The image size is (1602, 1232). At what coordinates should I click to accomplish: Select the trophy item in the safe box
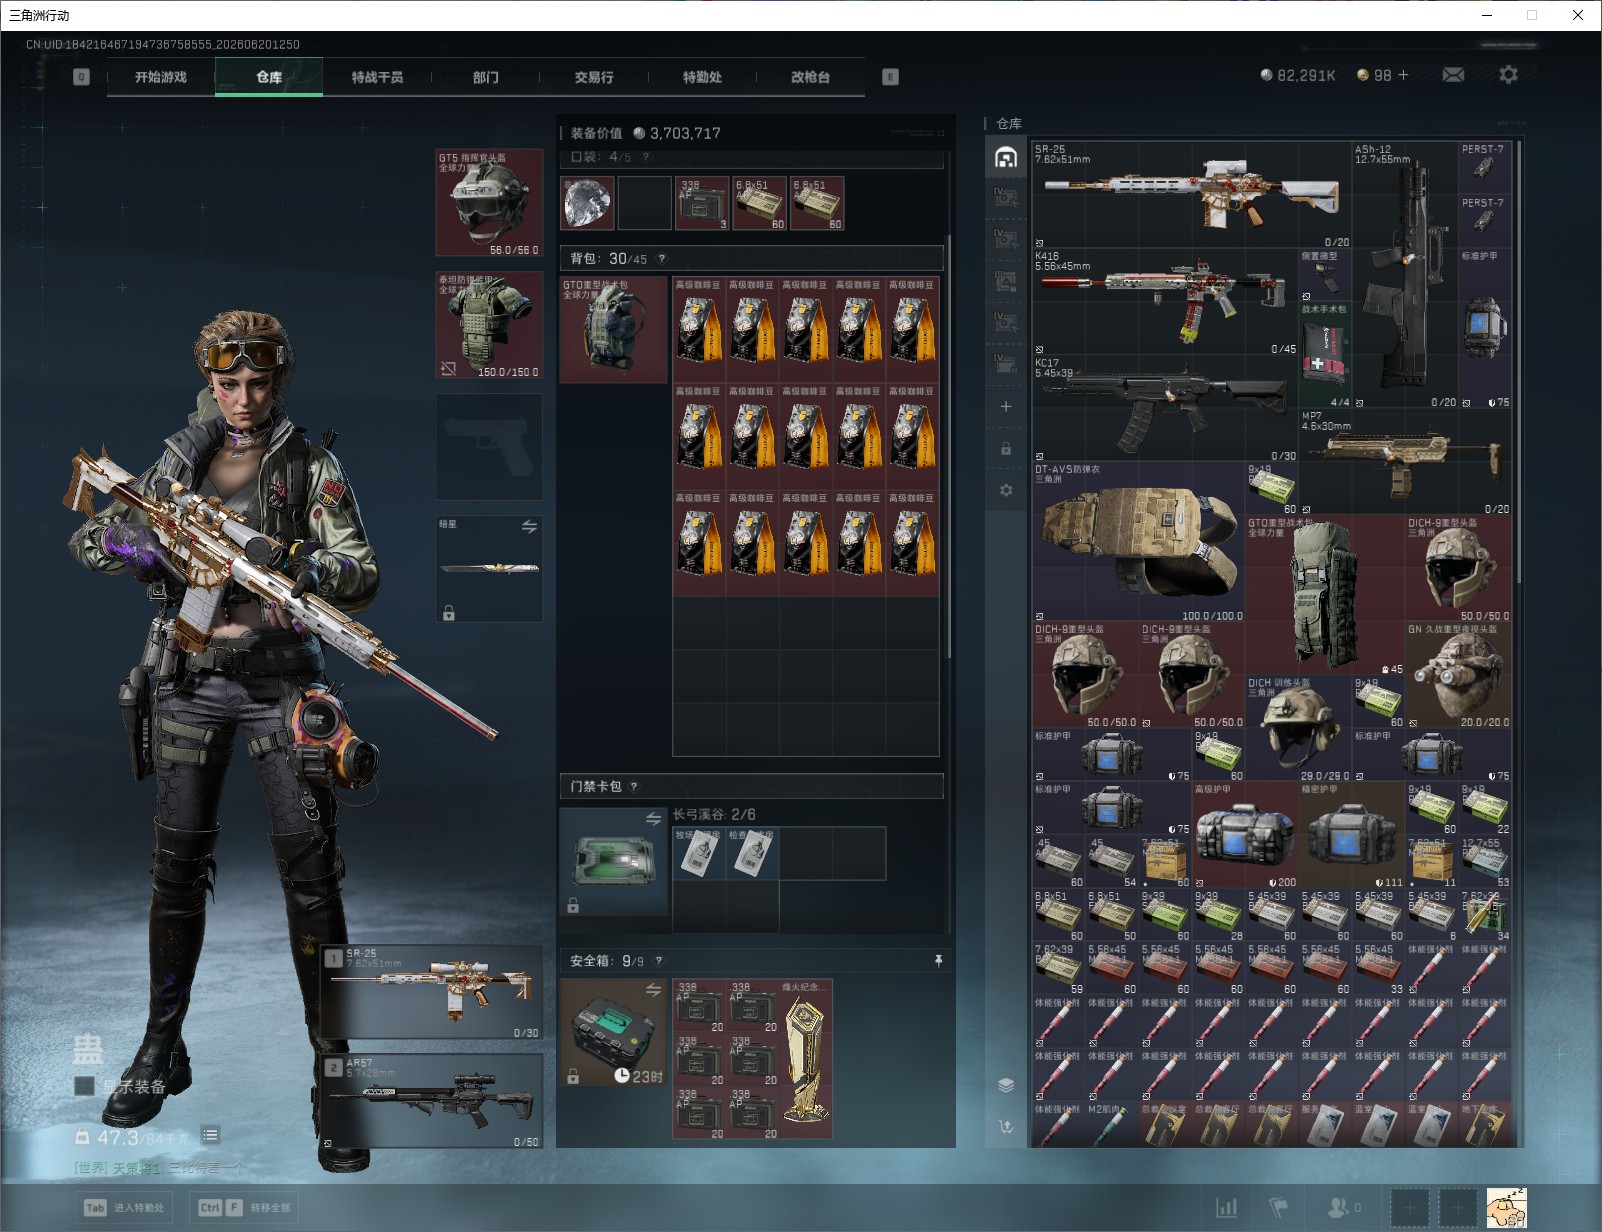tap(806, 1059)
